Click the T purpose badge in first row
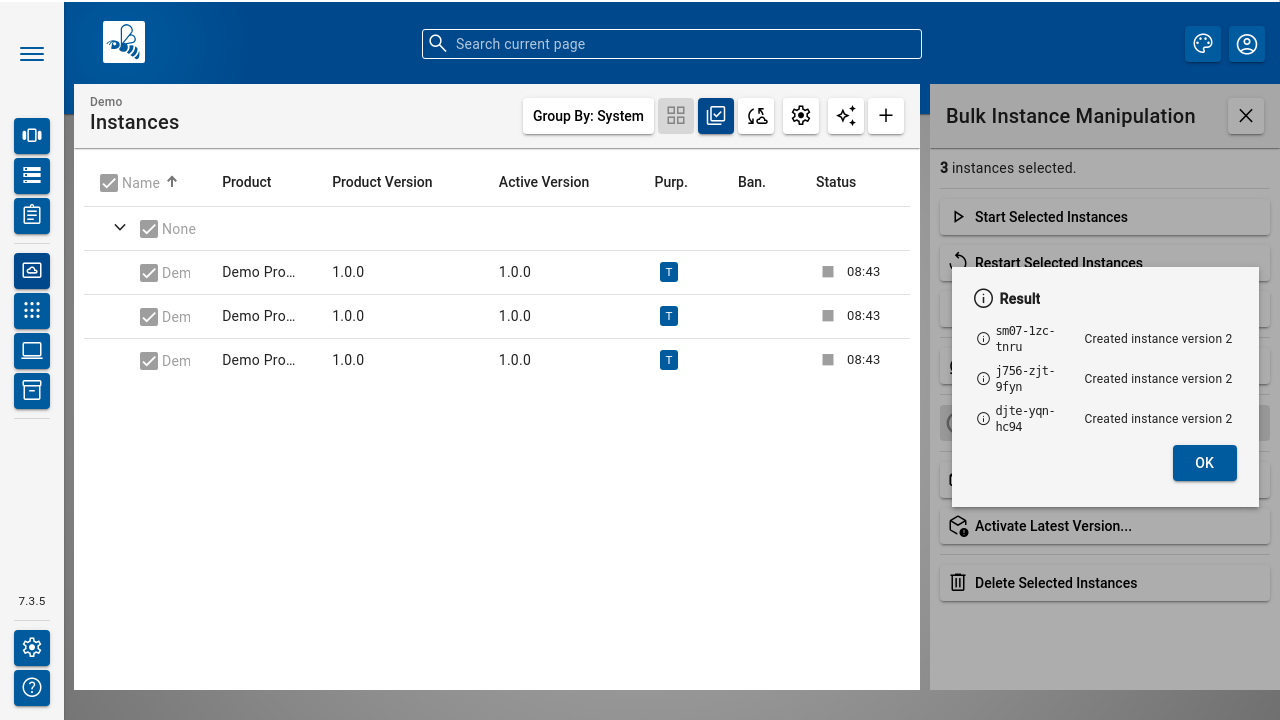Viewport: 1280px width, 720px height. (669, 272)
